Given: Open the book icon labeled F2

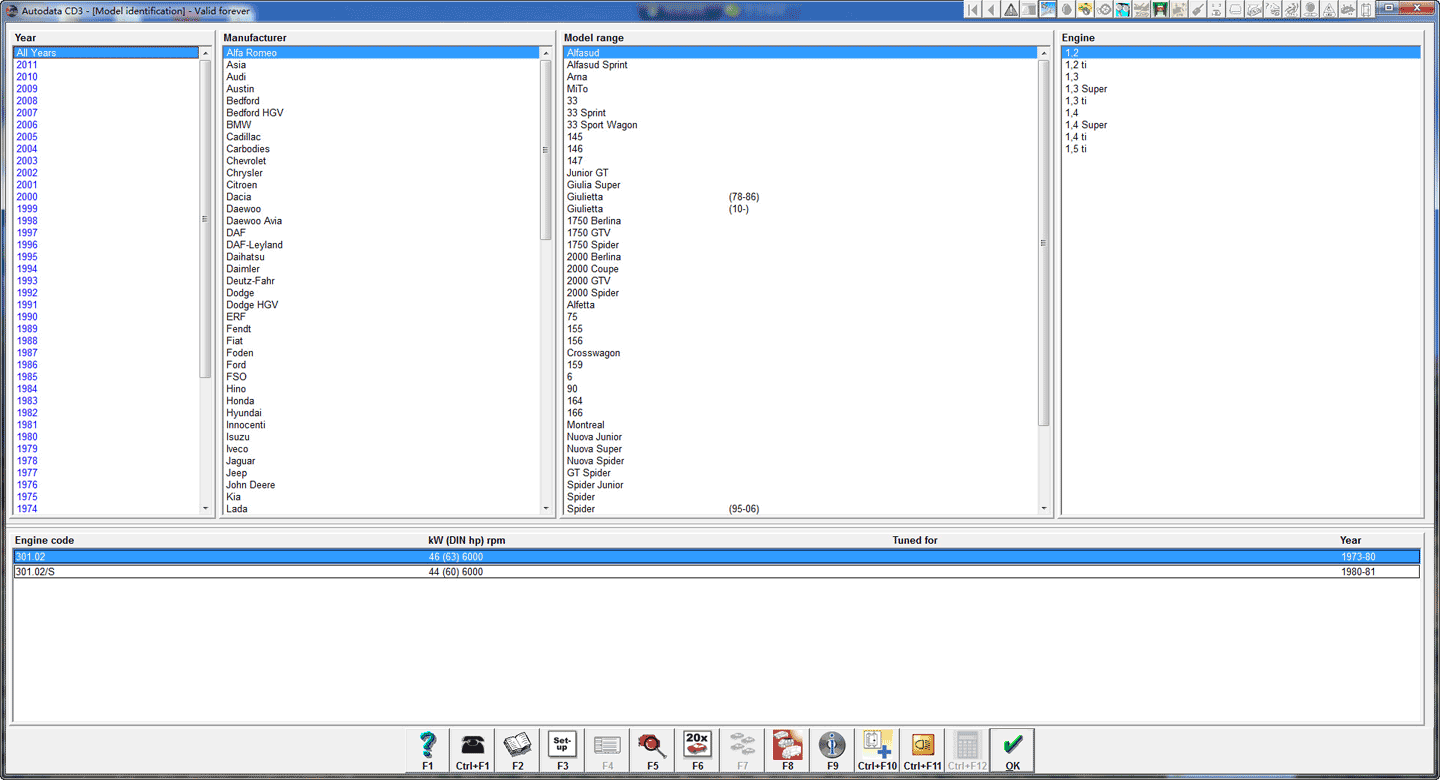Looking at the screenshot, I should pos(517,750).
